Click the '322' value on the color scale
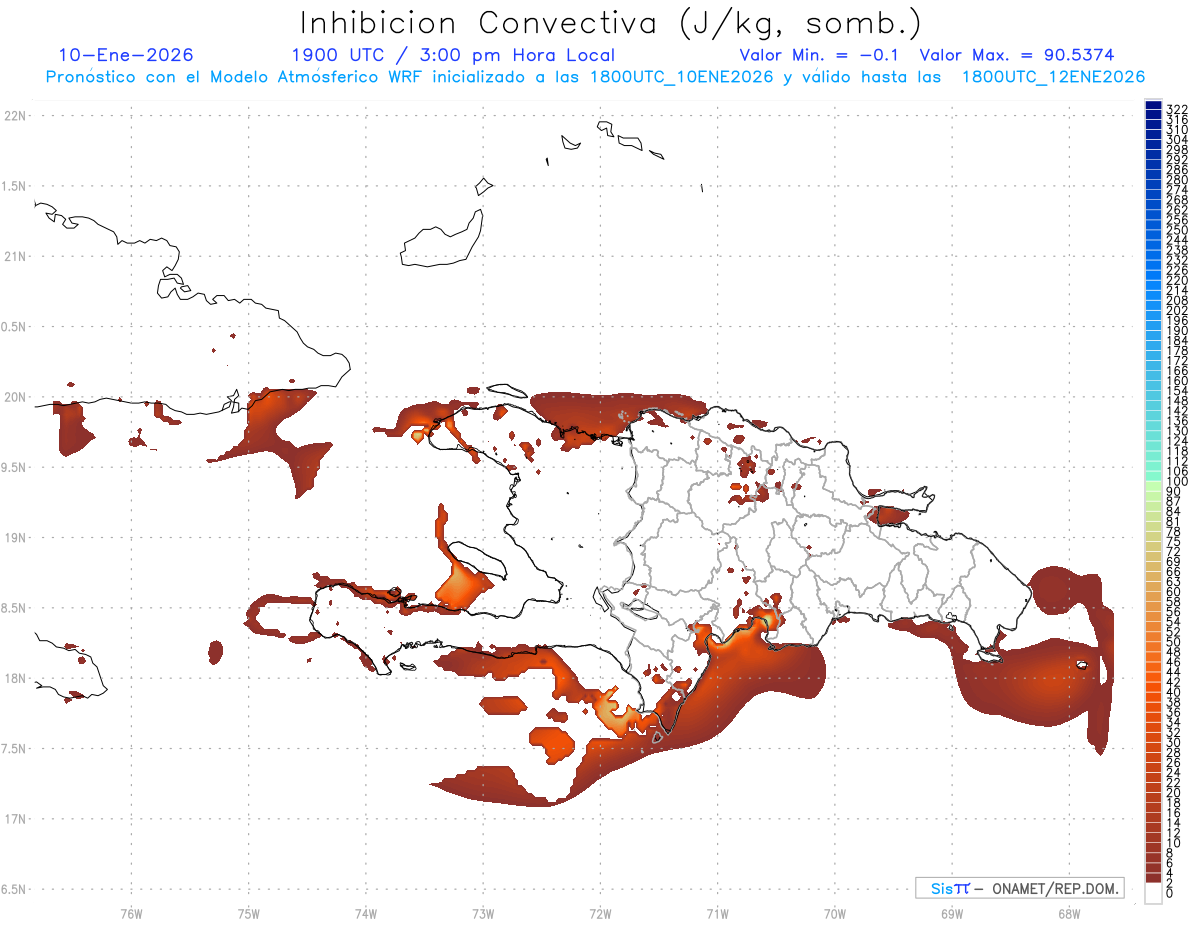Image resolution: width=1200 pixels, height=927 pixels. coord(1176,109)
